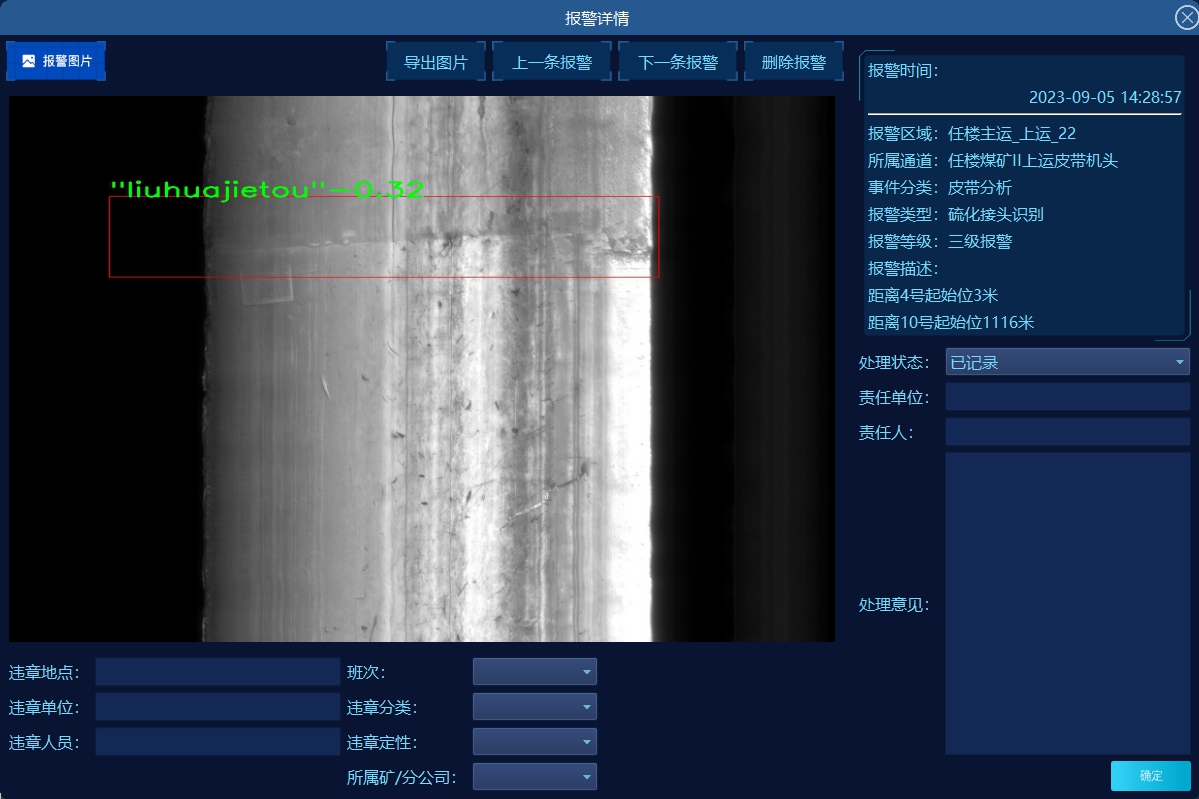
Task: Click the text 距离10号起始位1116米
Action: tap(950, 322)
